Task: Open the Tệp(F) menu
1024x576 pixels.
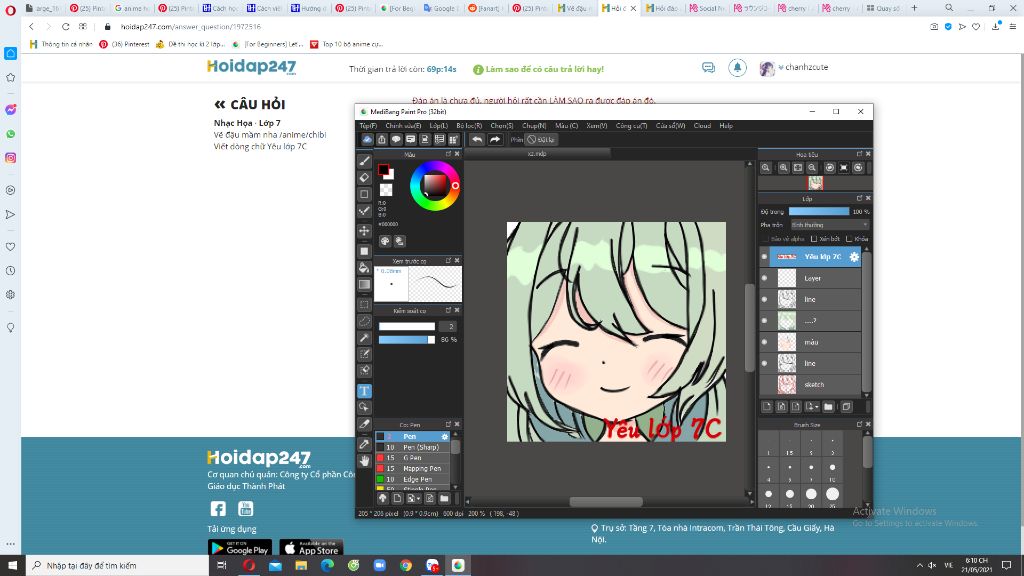Action: click(x=368, y=125)
